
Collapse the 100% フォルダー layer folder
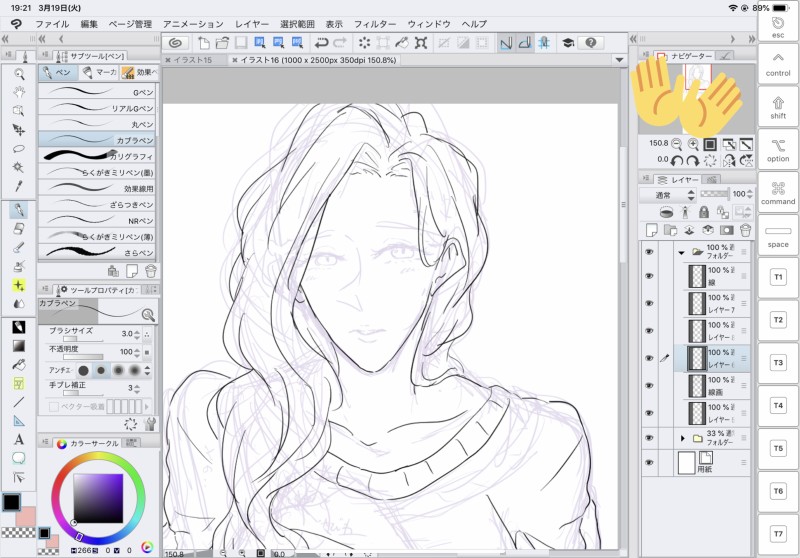(x=682, y=252)
